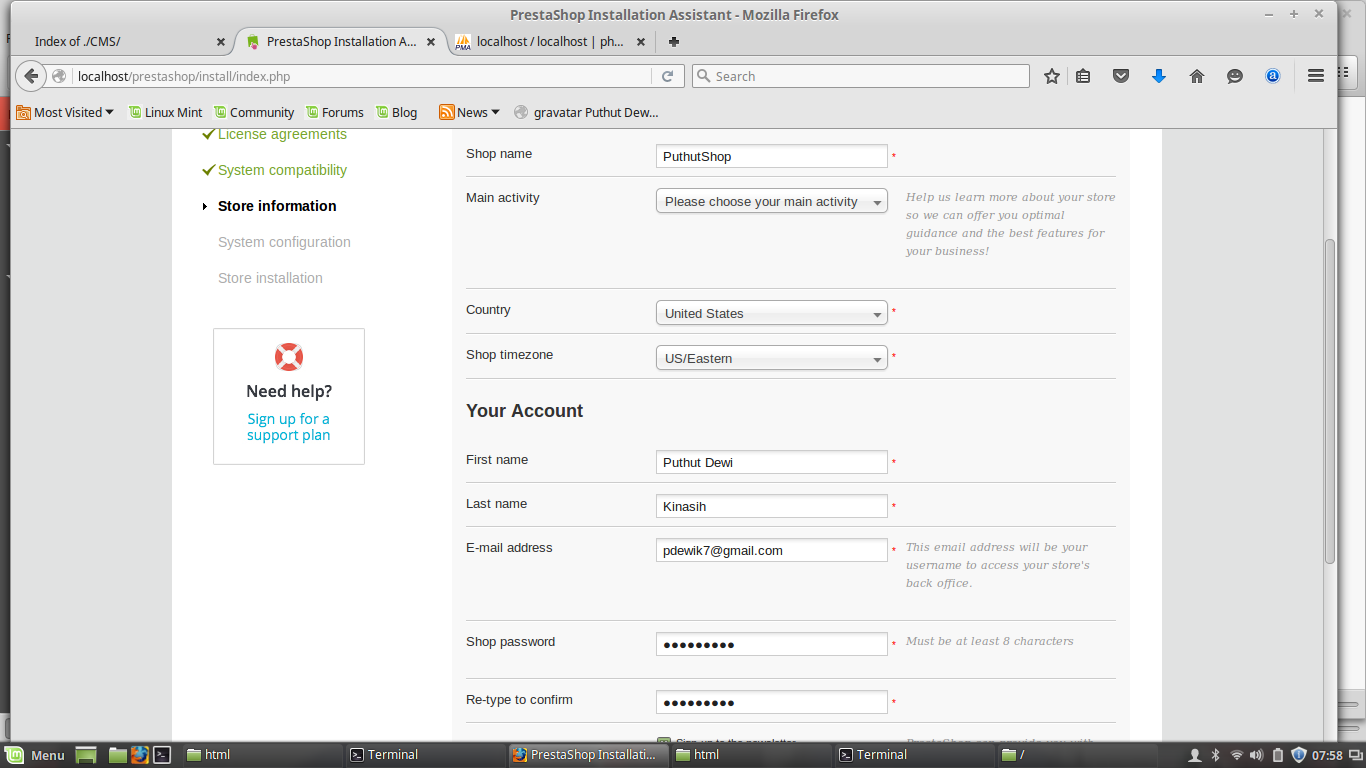1366x768 pixels.
Task: Switch to the PrestaShop Installation tab
Action: point(340,42)
